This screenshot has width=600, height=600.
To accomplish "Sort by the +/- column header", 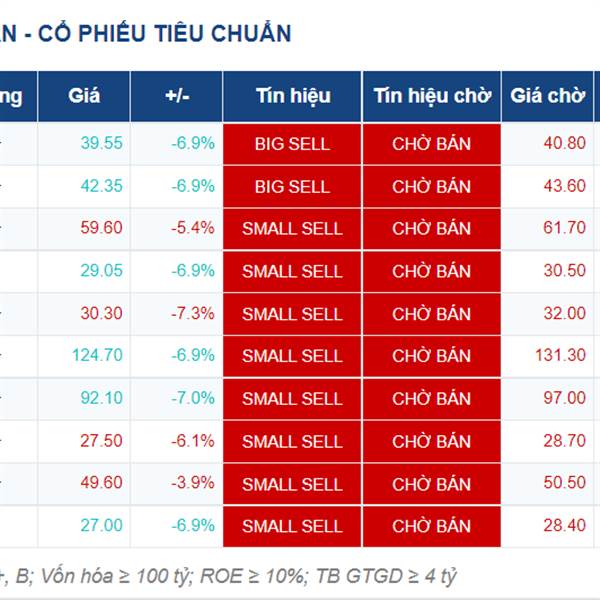I will 177,96.
